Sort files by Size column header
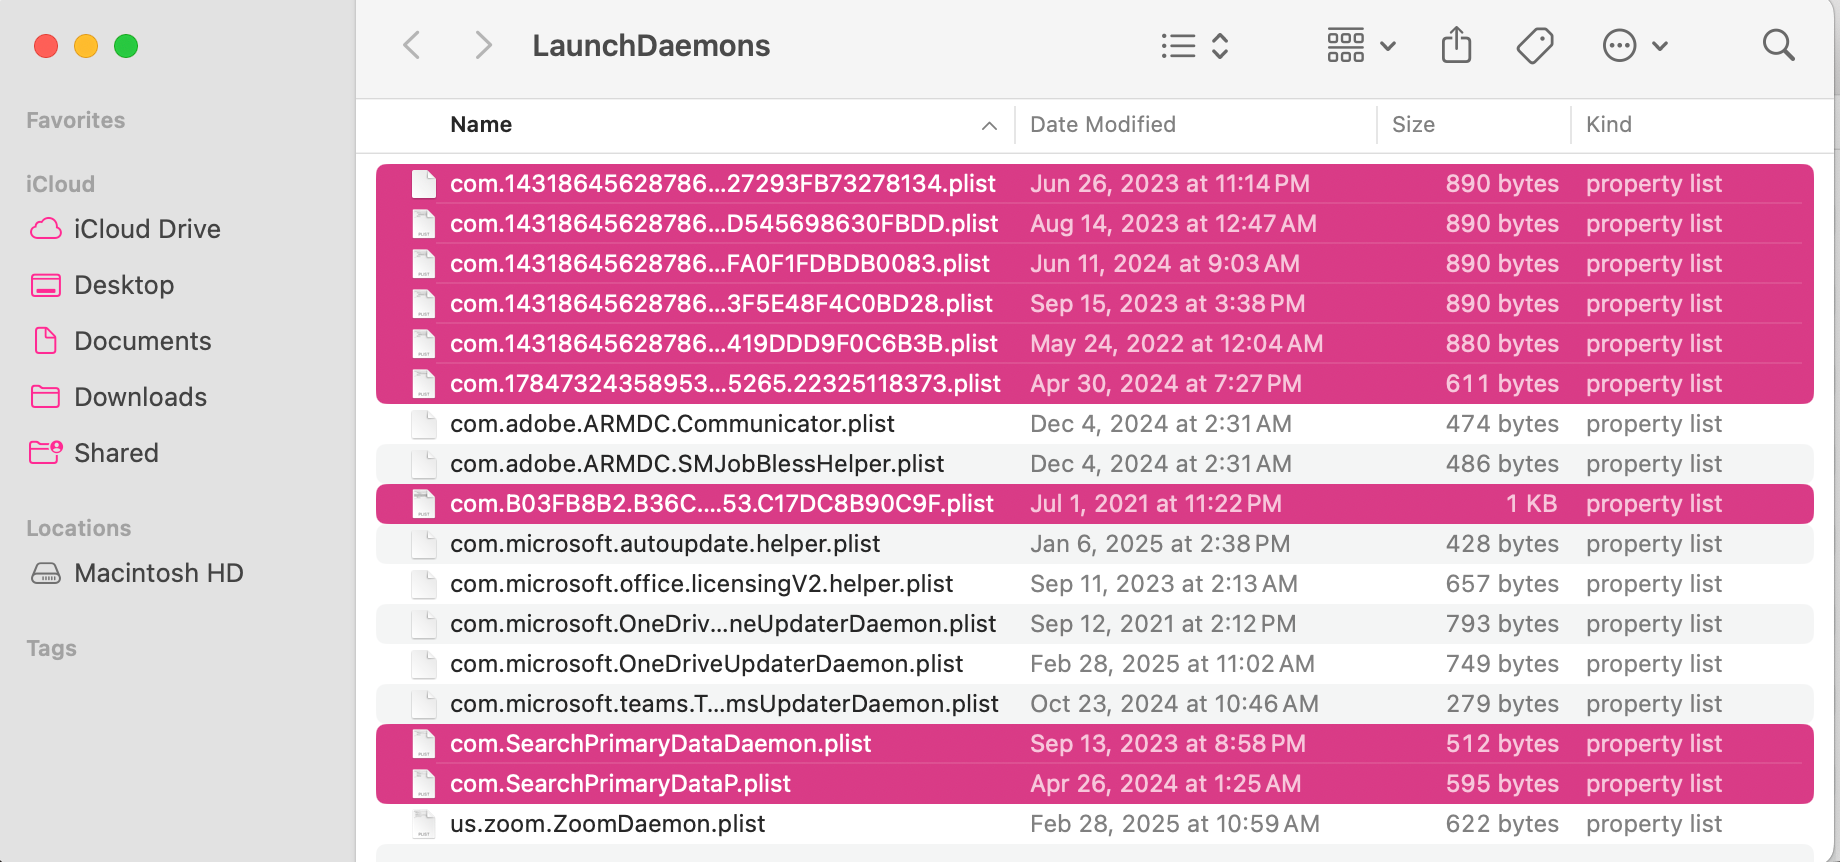 [1413, 125]
